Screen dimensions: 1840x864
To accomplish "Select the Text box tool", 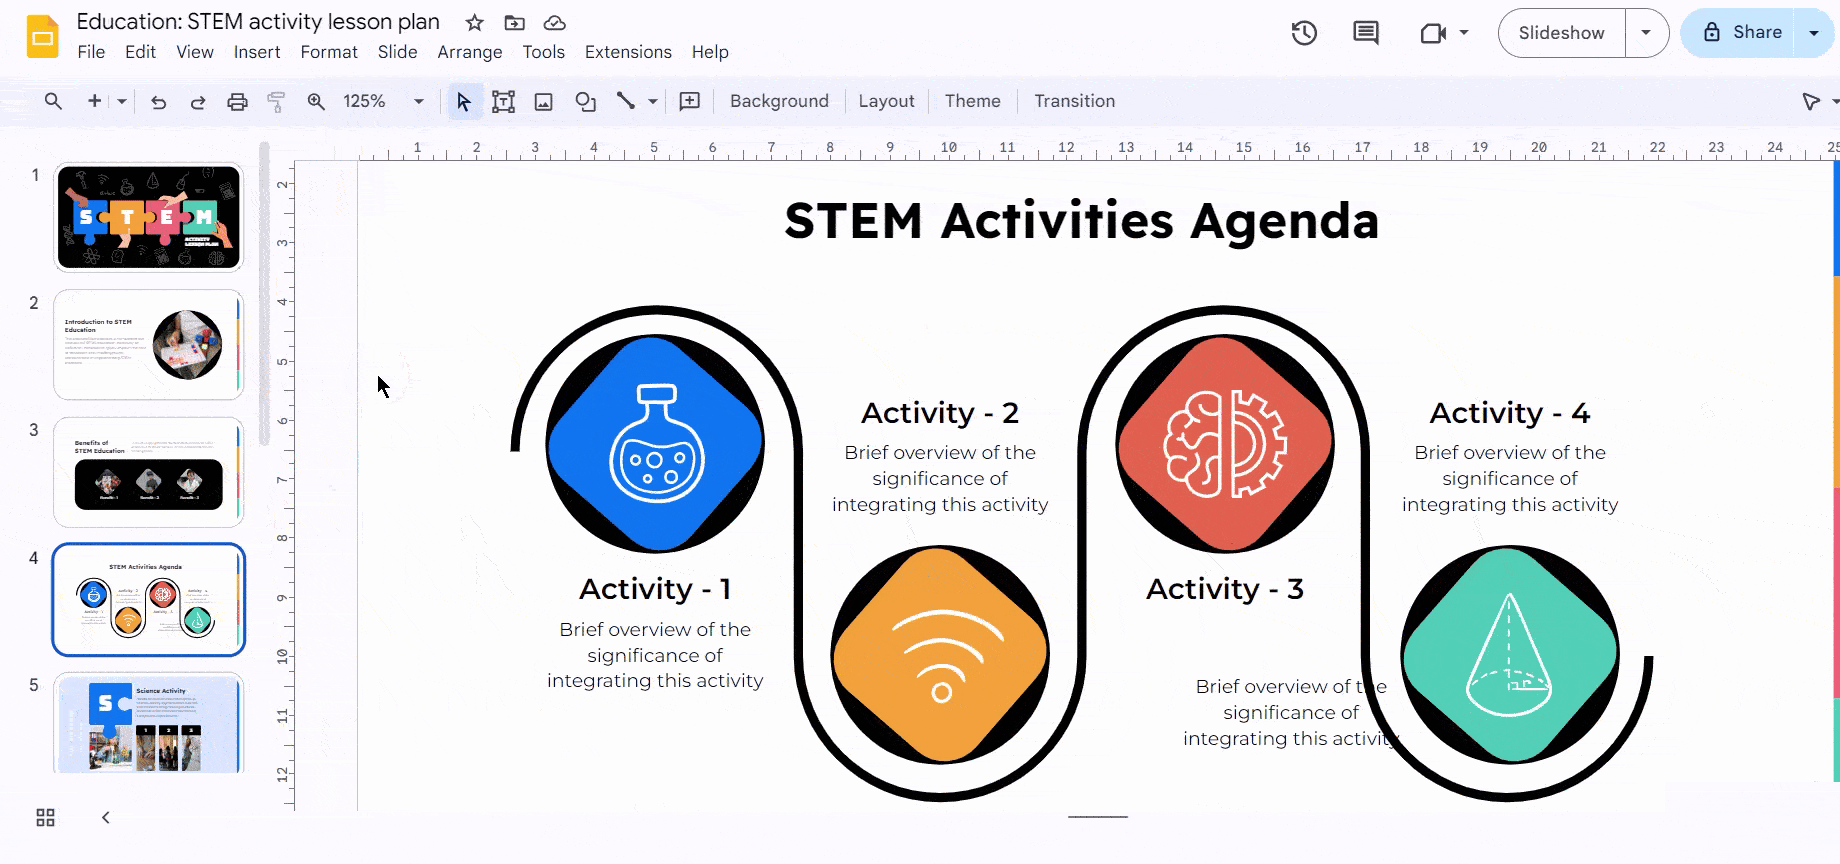I will click(x=503, y=101).
